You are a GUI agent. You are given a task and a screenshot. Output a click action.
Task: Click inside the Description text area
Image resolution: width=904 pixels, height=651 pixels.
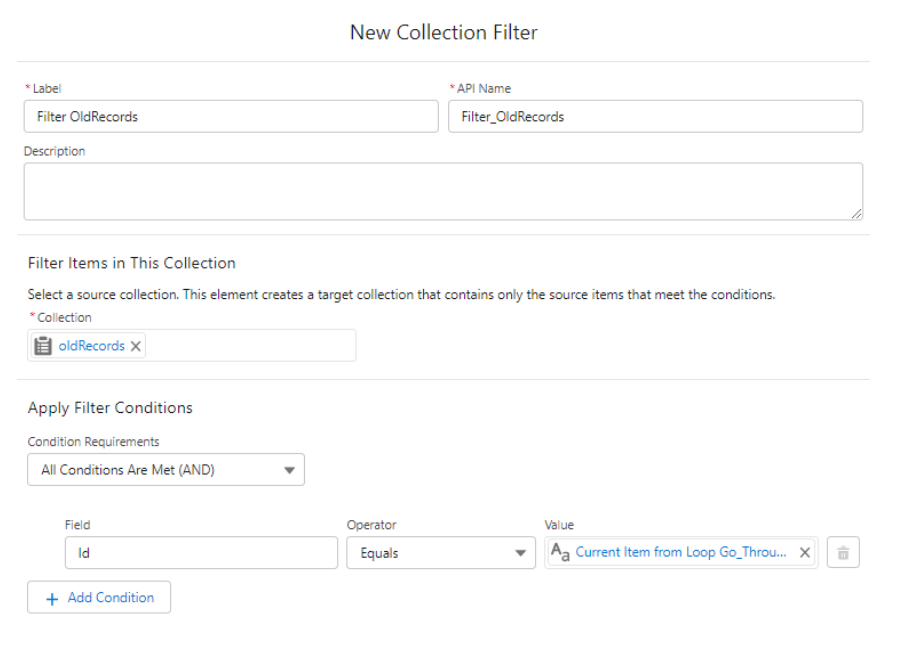[x=442, y=191]
